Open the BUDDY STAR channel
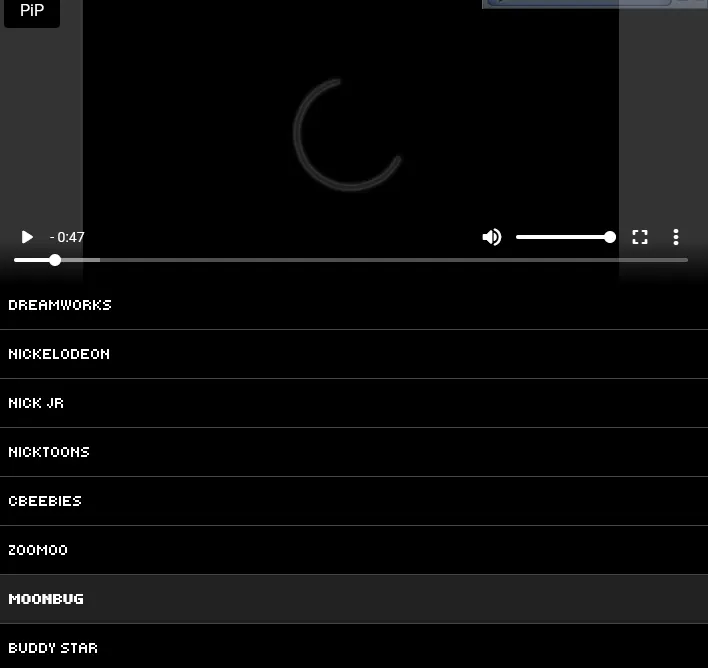This screenshot has height=668, width=708. [x=354, y=646]
